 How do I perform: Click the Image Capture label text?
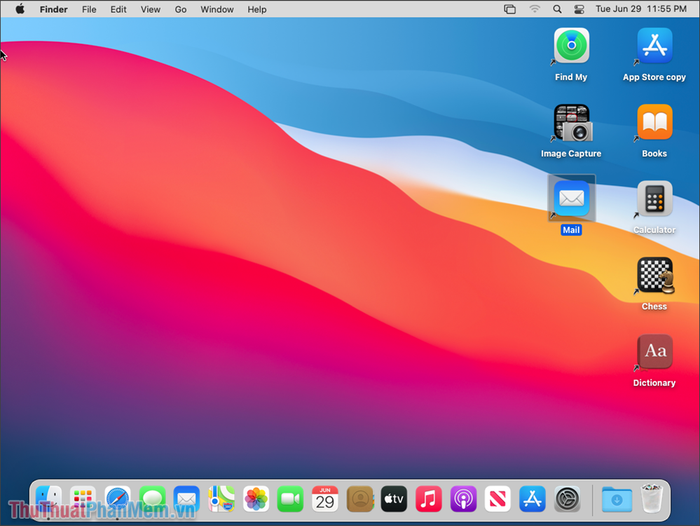[571, 154]
